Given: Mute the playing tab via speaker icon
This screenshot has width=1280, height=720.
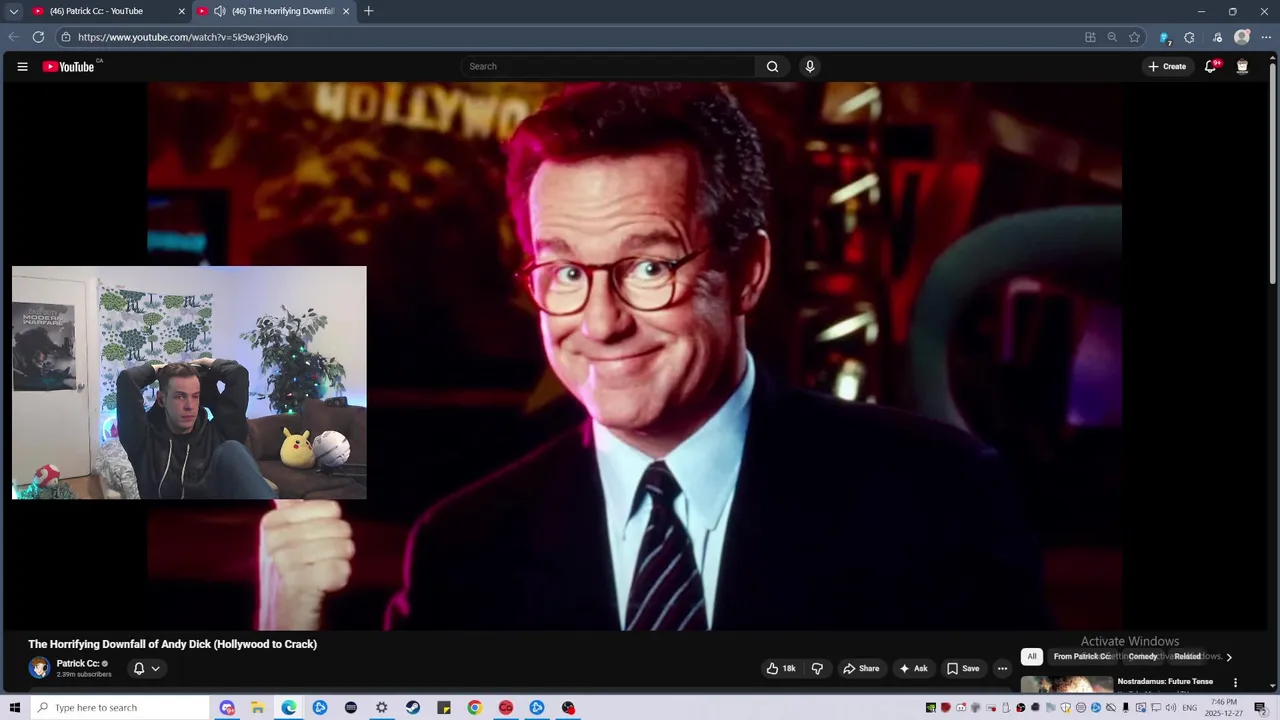Looking at the screenshot, I should (219, 11).
